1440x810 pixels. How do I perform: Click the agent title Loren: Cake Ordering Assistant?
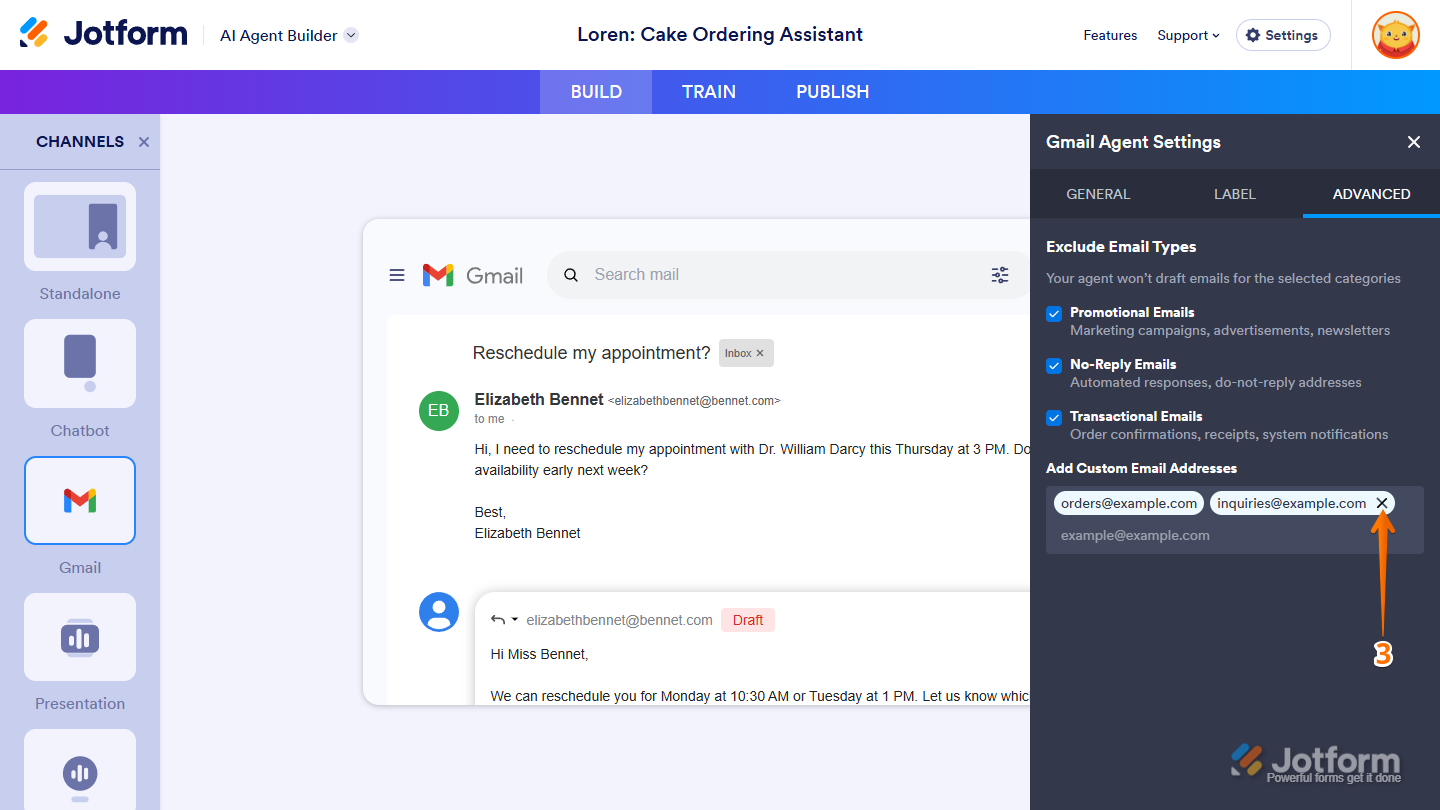[x=720, y=35]
